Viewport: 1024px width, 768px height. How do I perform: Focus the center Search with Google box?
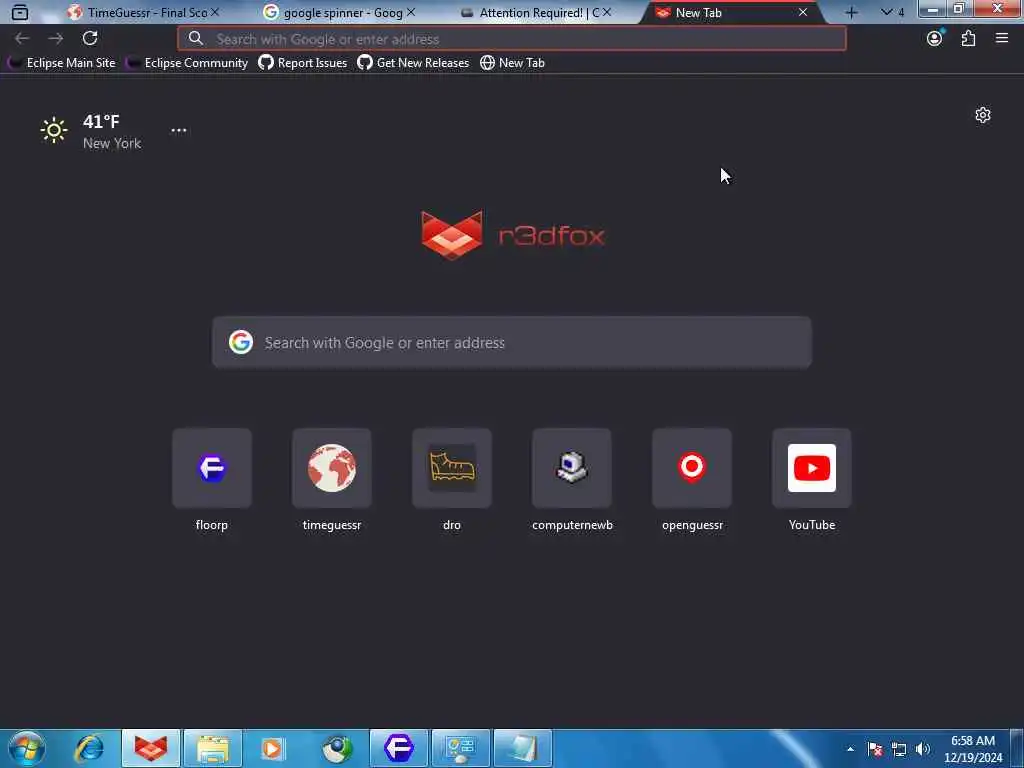click(512, 343)
